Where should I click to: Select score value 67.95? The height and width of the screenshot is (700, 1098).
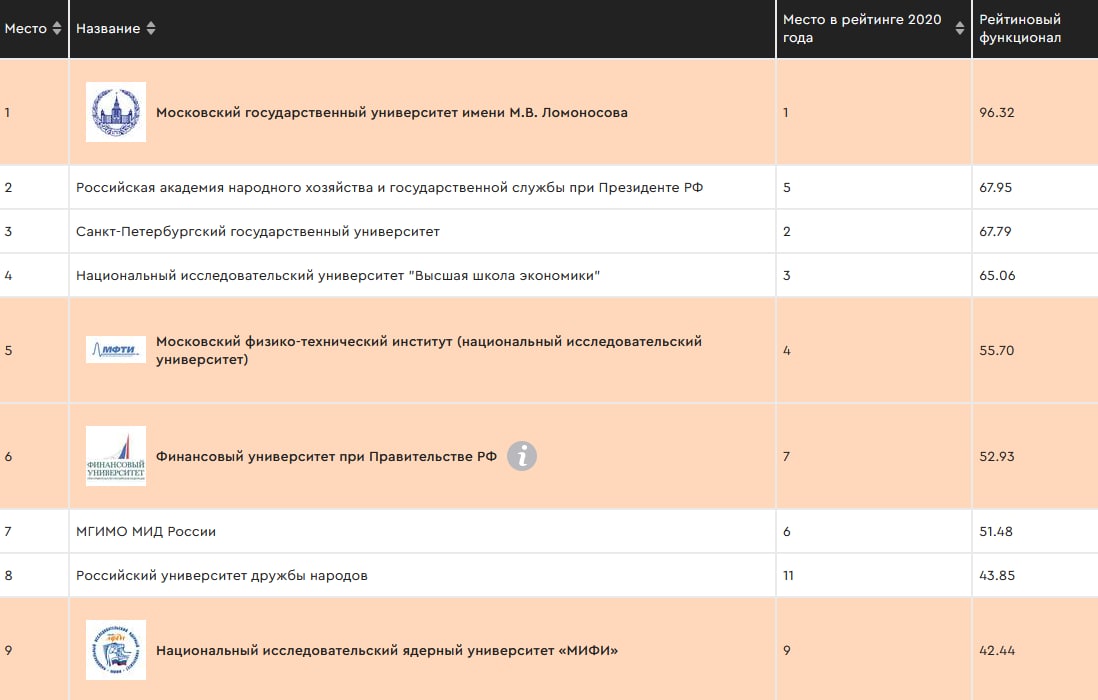click(995, 188)
